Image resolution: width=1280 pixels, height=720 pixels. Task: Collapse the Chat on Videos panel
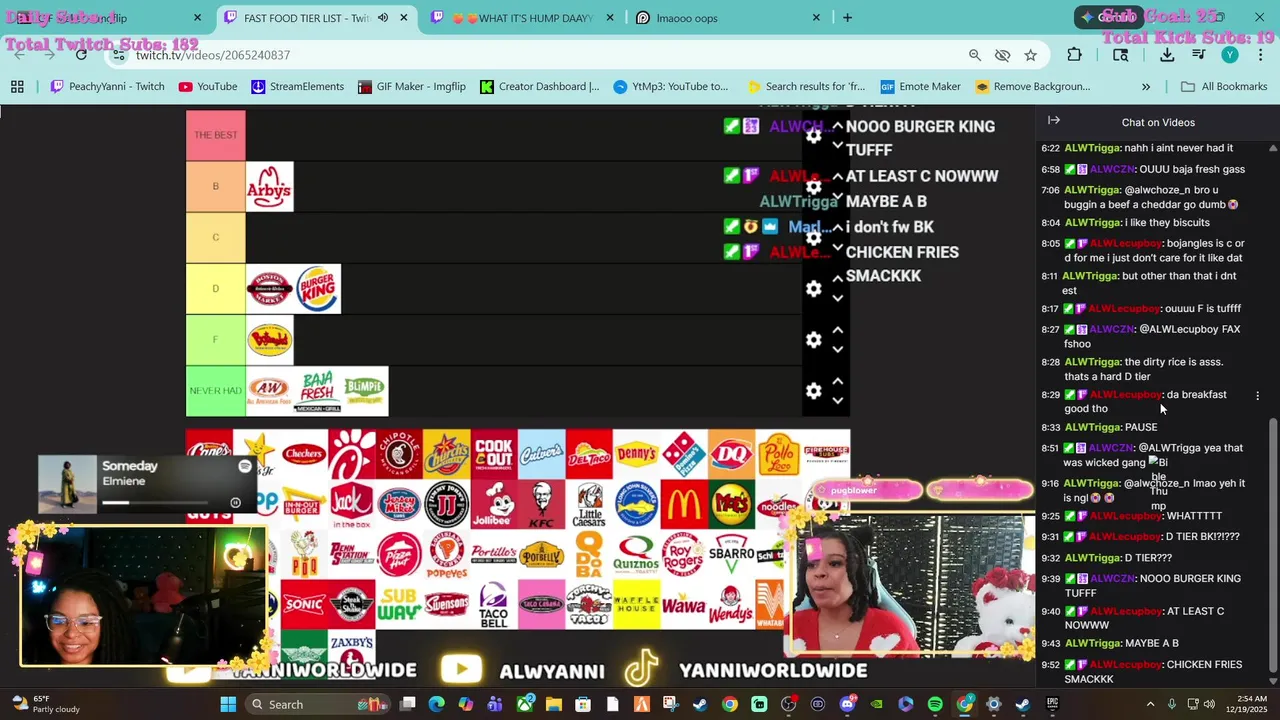click(1054, 120)
